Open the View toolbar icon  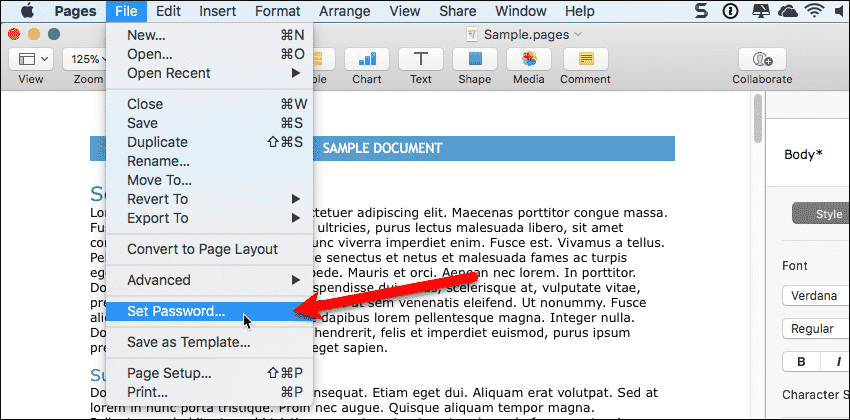(30, 59)
